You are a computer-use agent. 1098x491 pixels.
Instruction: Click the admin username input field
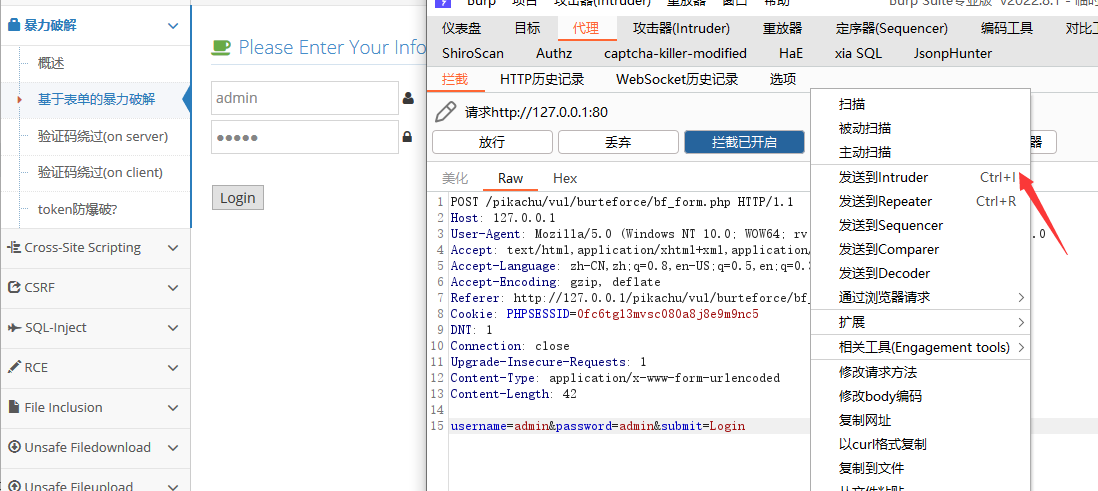point(305,98)
